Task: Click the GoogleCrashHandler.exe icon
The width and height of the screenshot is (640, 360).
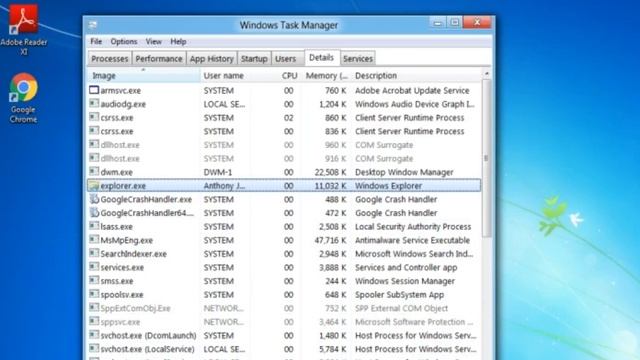Action: [94, 199]
